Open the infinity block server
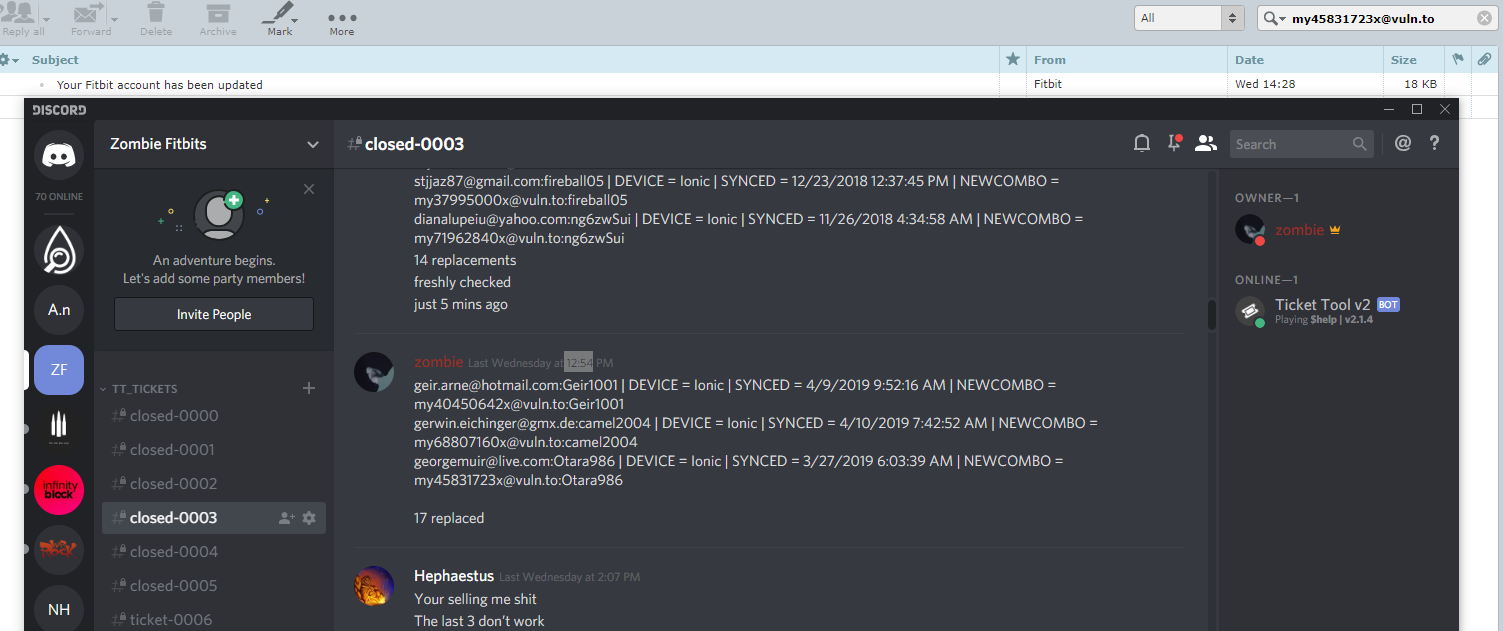The width and height of the screenshot is (1503, 631). click(59, 490)
